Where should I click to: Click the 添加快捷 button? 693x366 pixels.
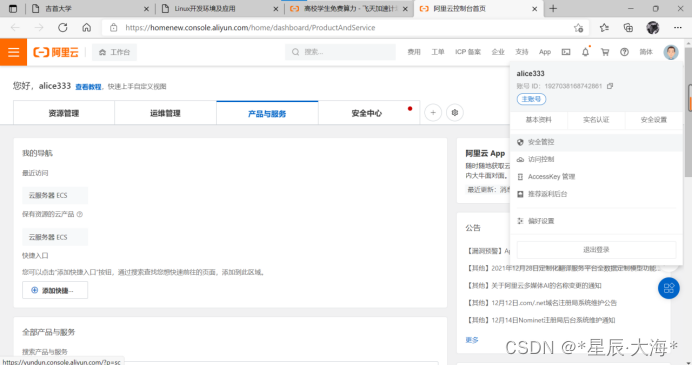coord(55,290)
